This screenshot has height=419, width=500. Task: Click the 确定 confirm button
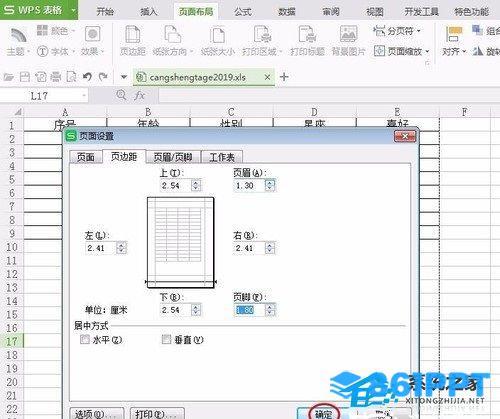pos(323,414)
